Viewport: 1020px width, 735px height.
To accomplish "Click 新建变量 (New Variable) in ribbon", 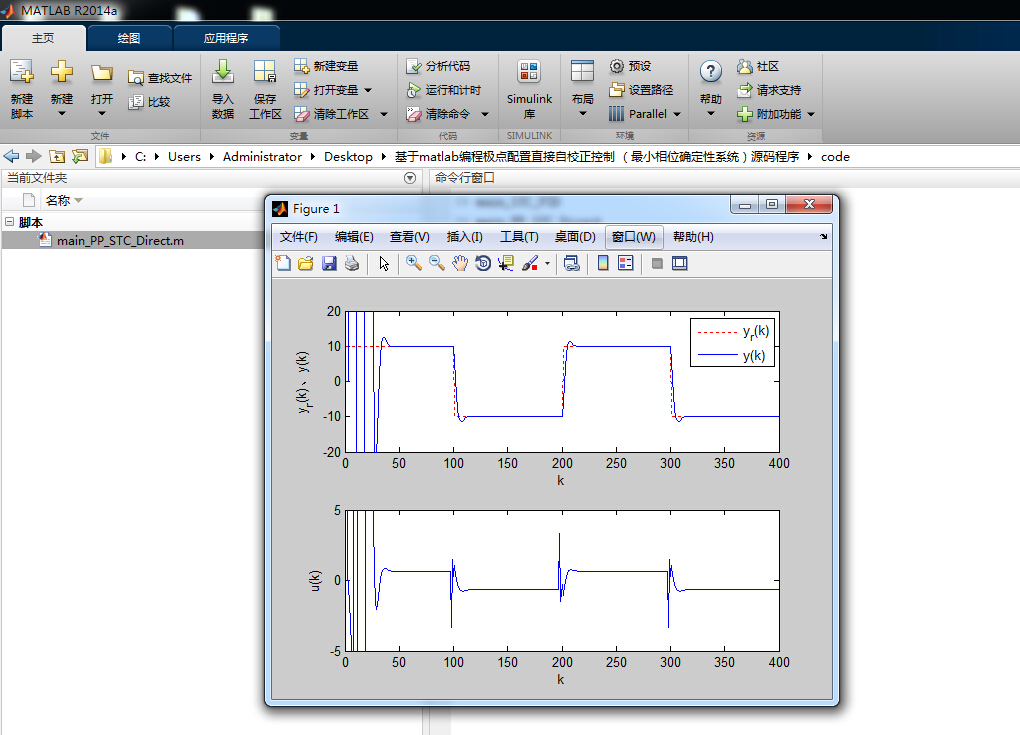I will tap(326, 66).
